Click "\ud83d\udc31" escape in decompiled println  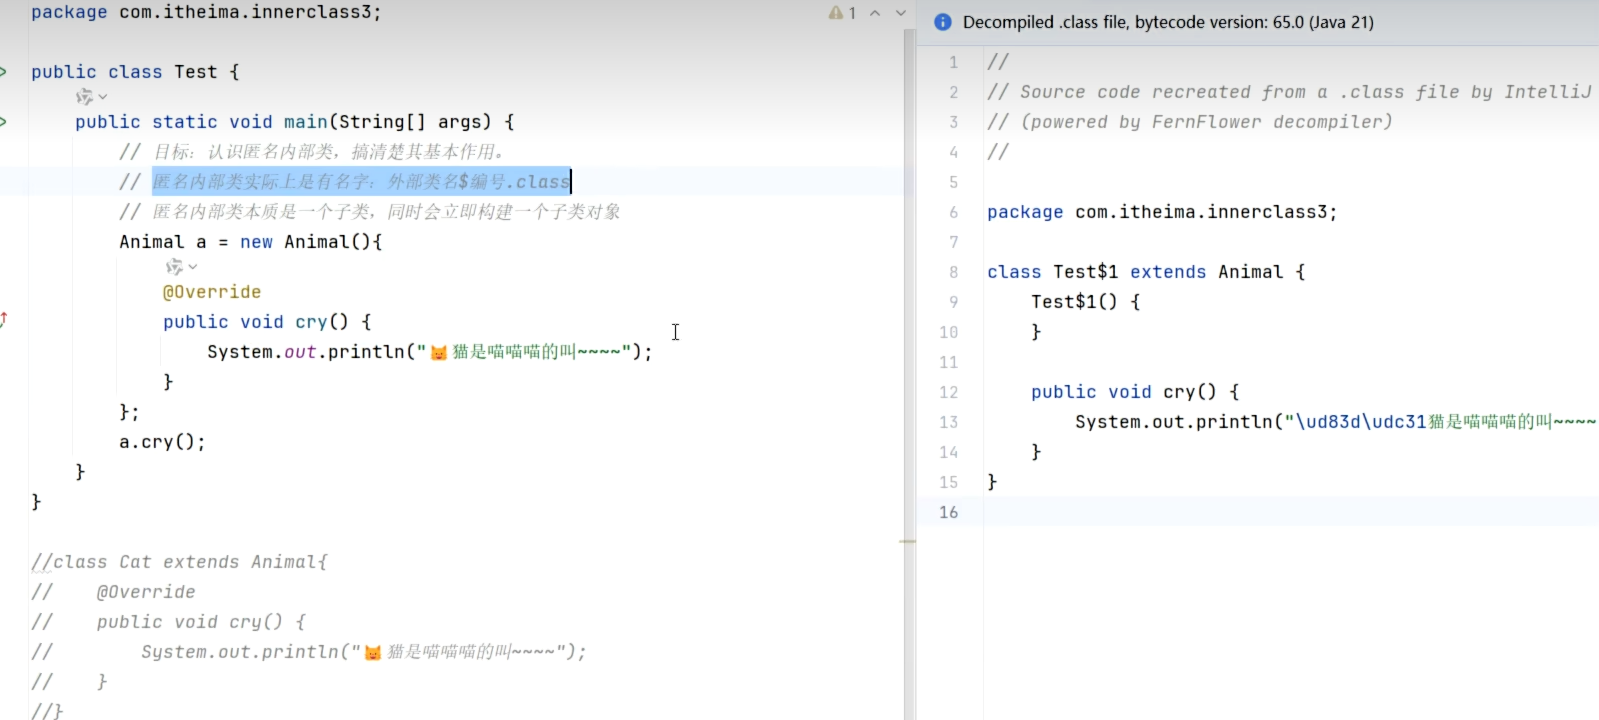point(1361,422)
